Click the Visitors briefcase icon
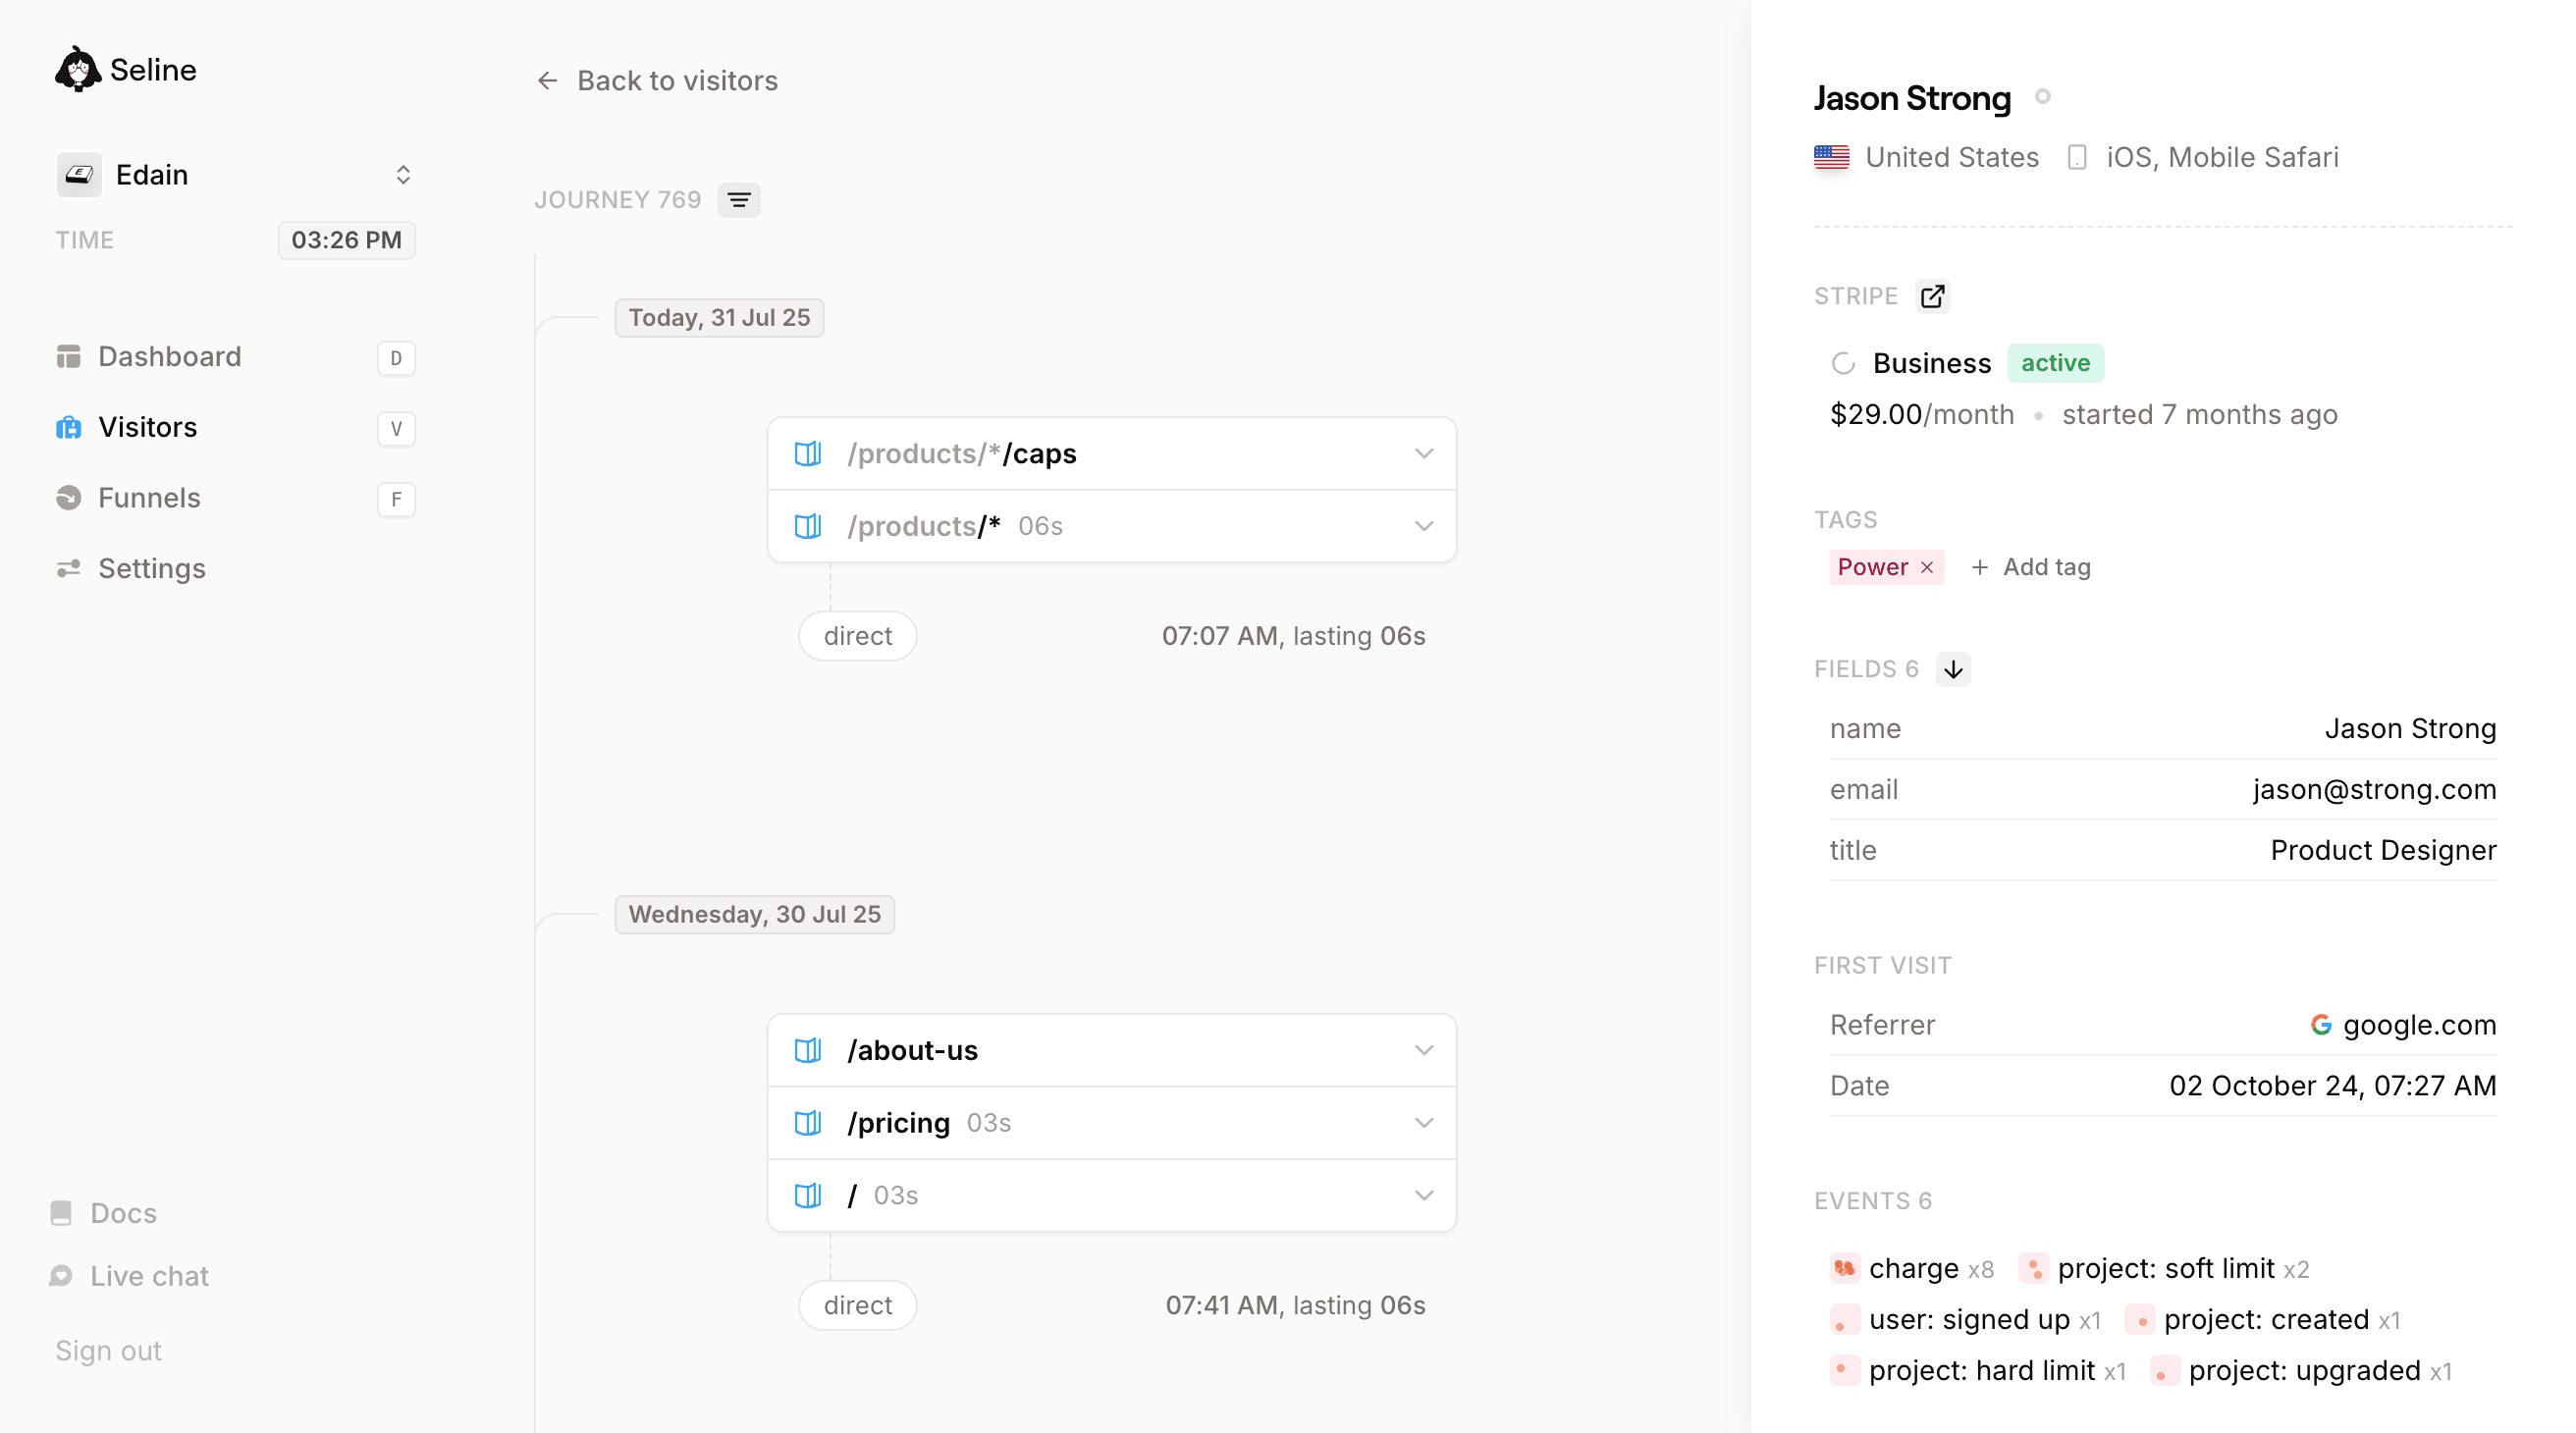 (x=68, y=427)
